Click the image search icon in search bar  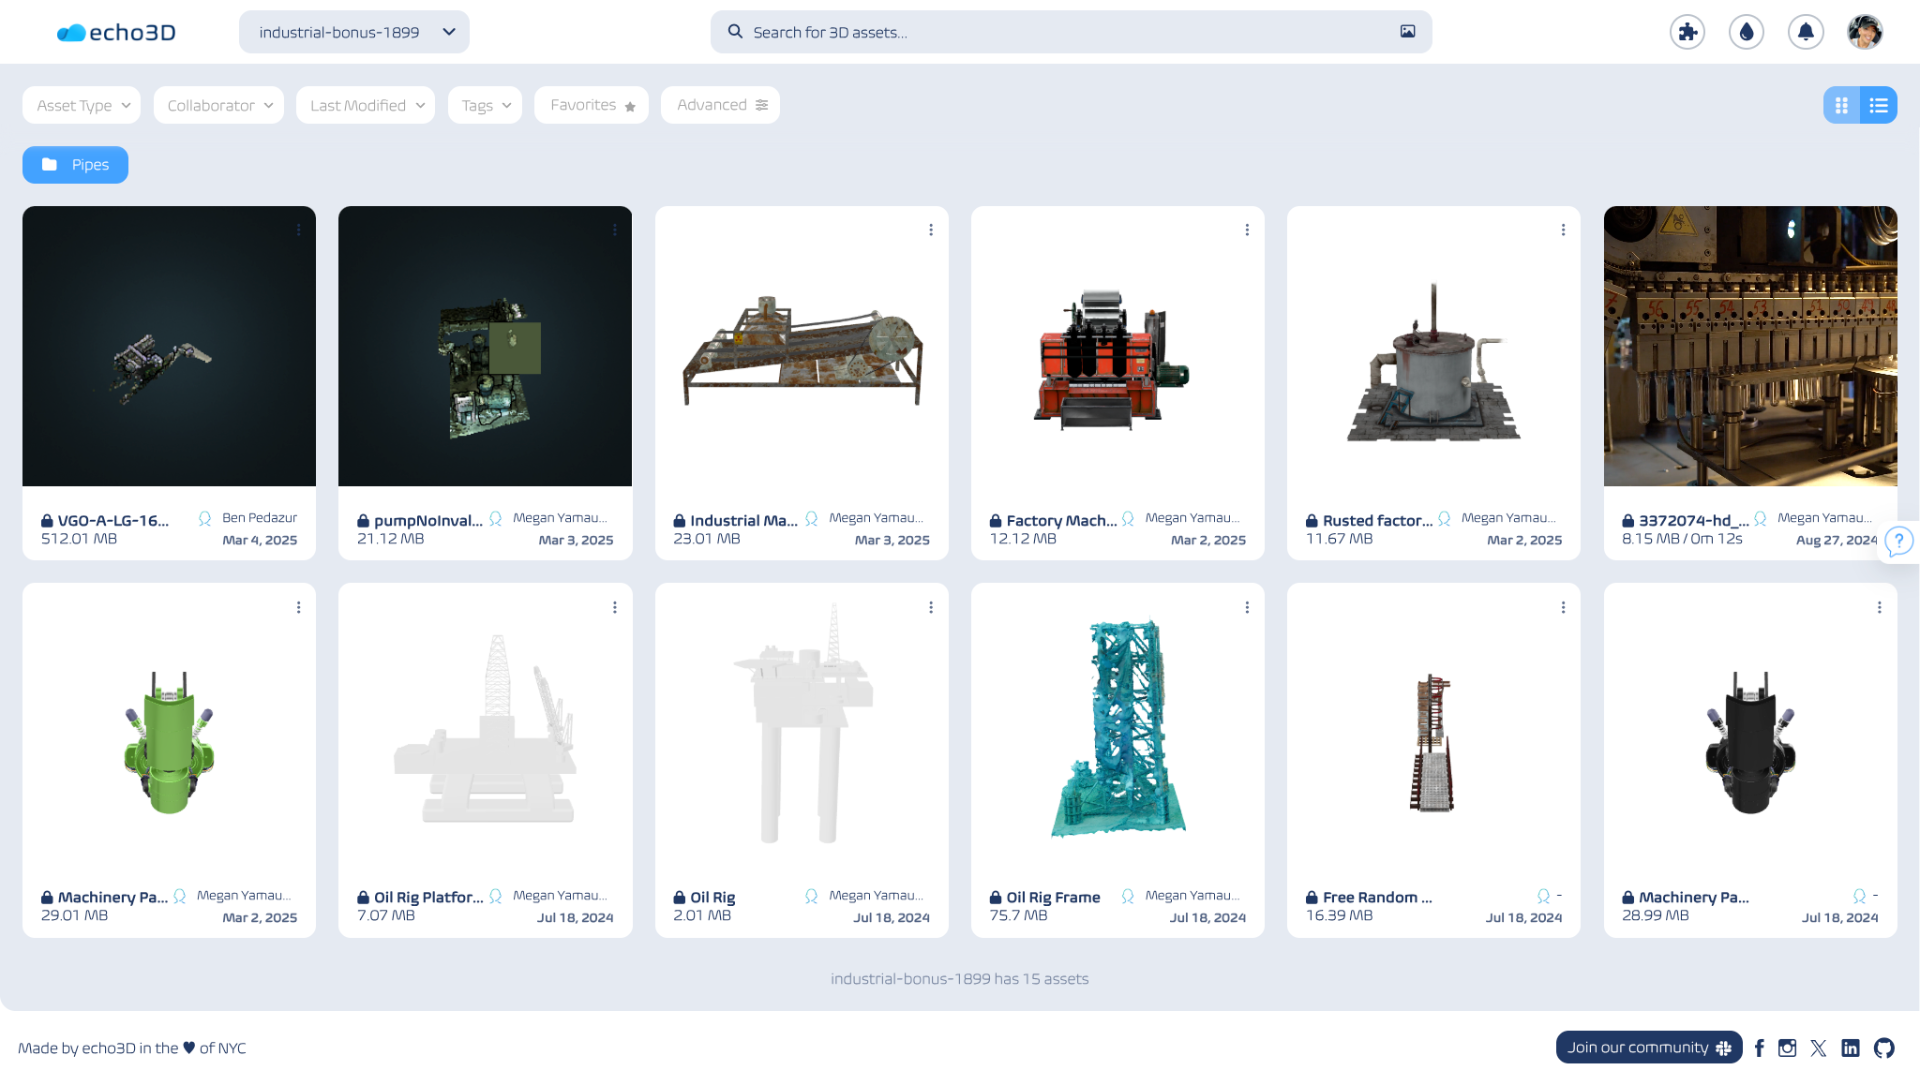(x=1407, y=31)
